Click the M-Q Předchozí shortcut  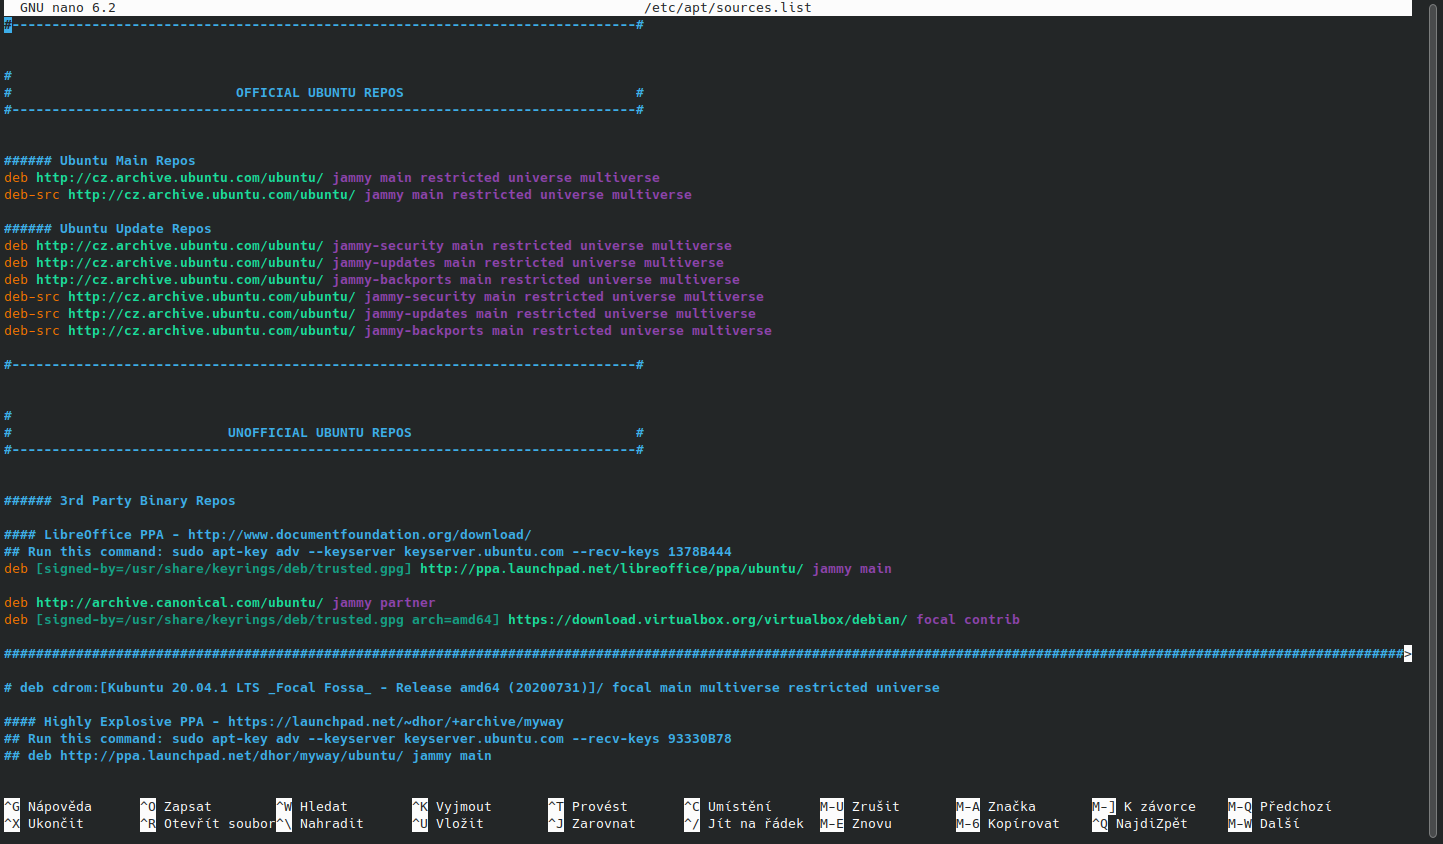pyautogui.click(x=1280, y=807)
